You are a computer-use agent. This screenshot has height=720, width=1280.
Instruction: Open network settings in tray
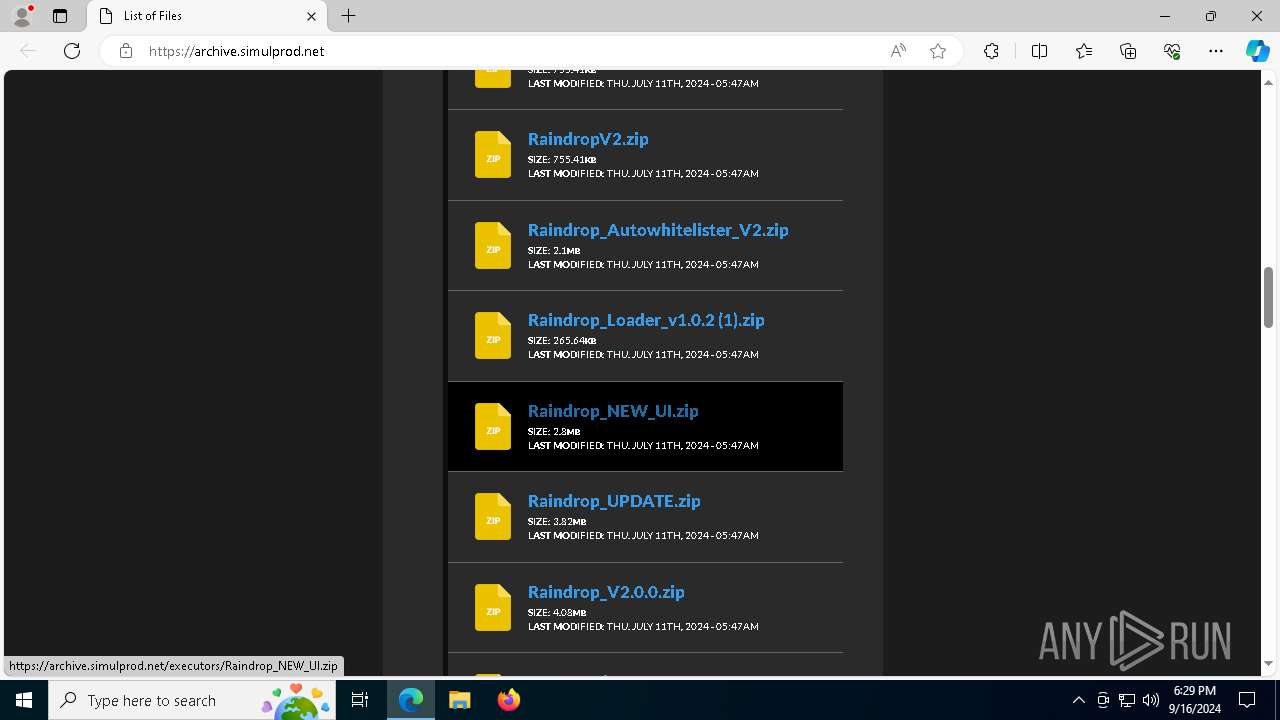click(1127, 700)
